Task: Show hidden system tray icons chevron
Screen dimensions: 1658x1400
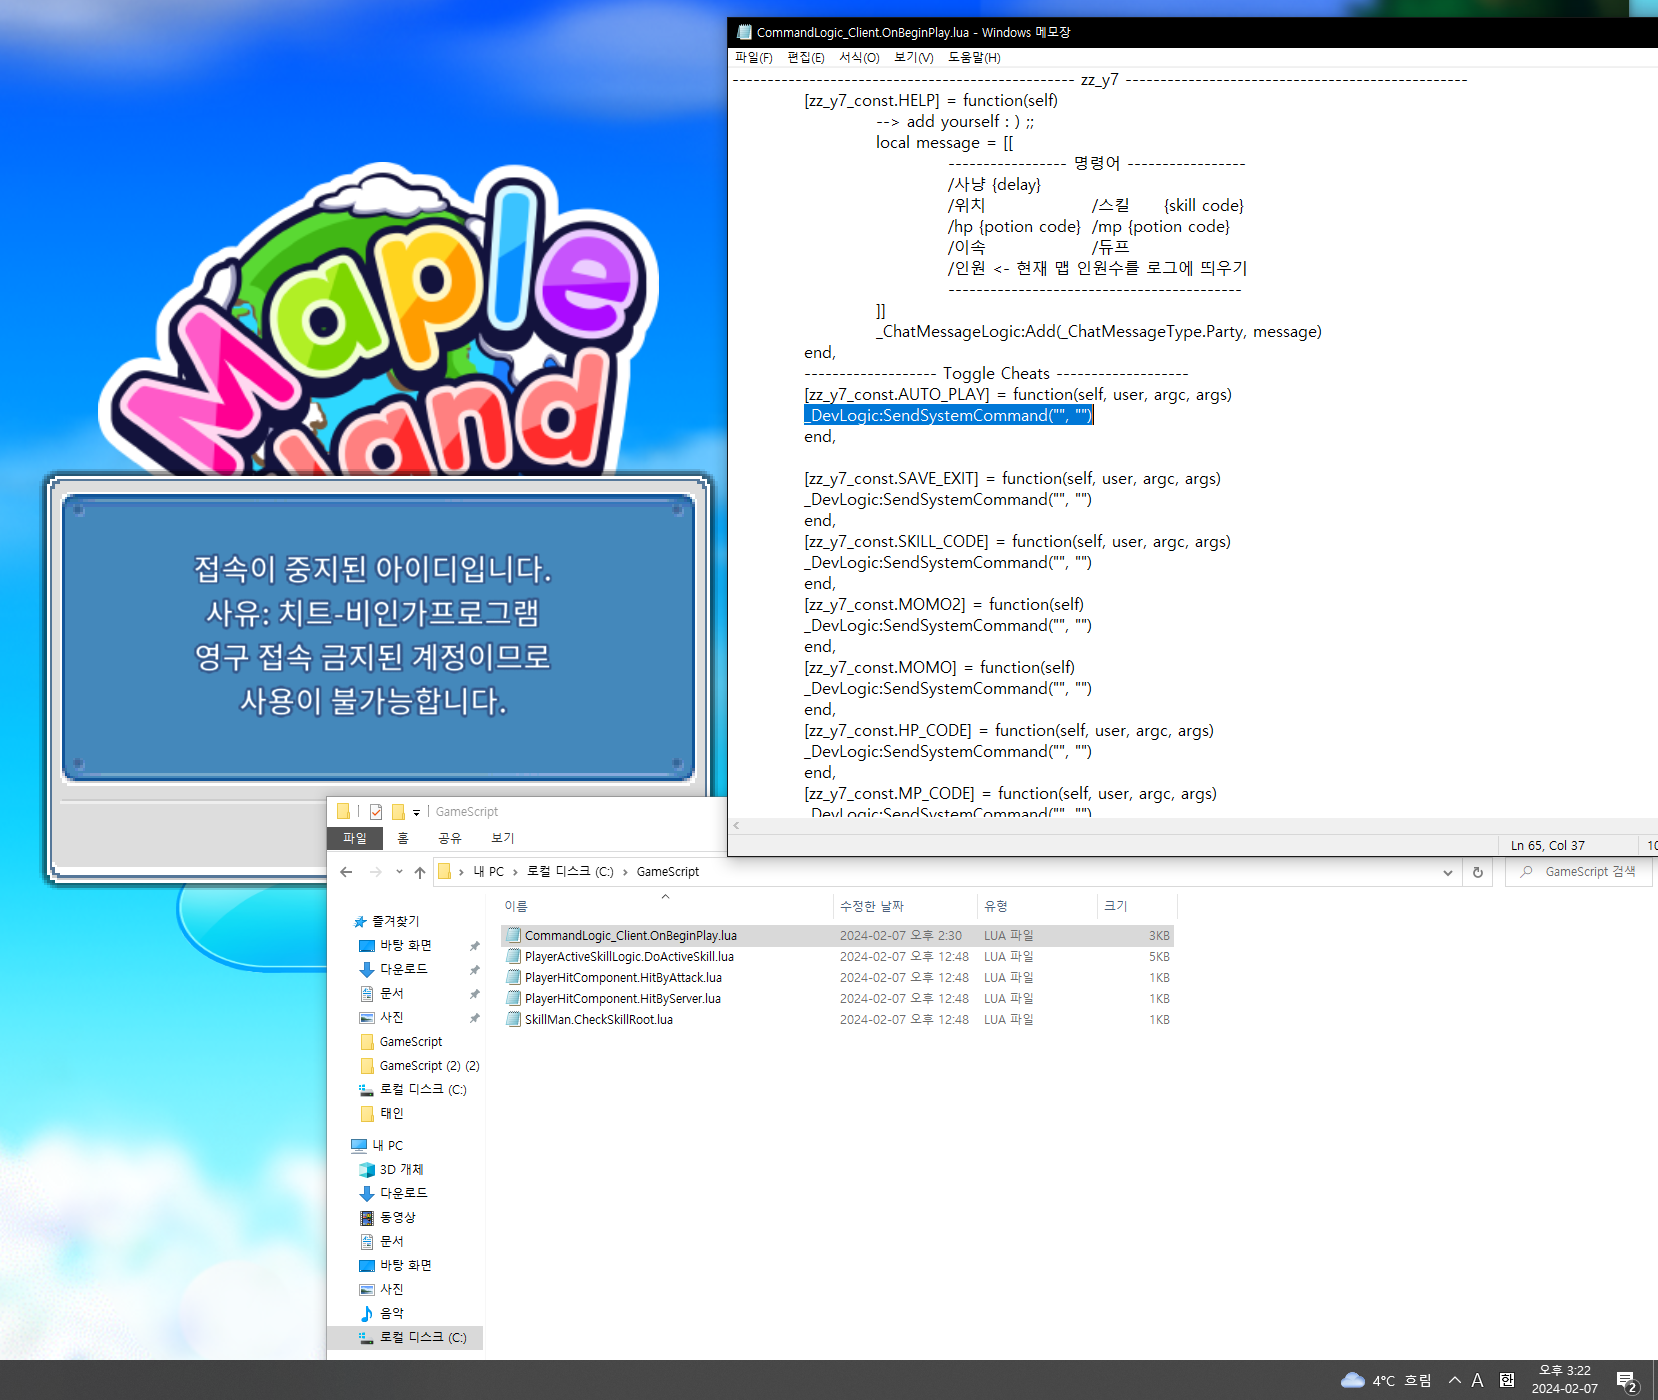Action: [x=1454, y=1380]
